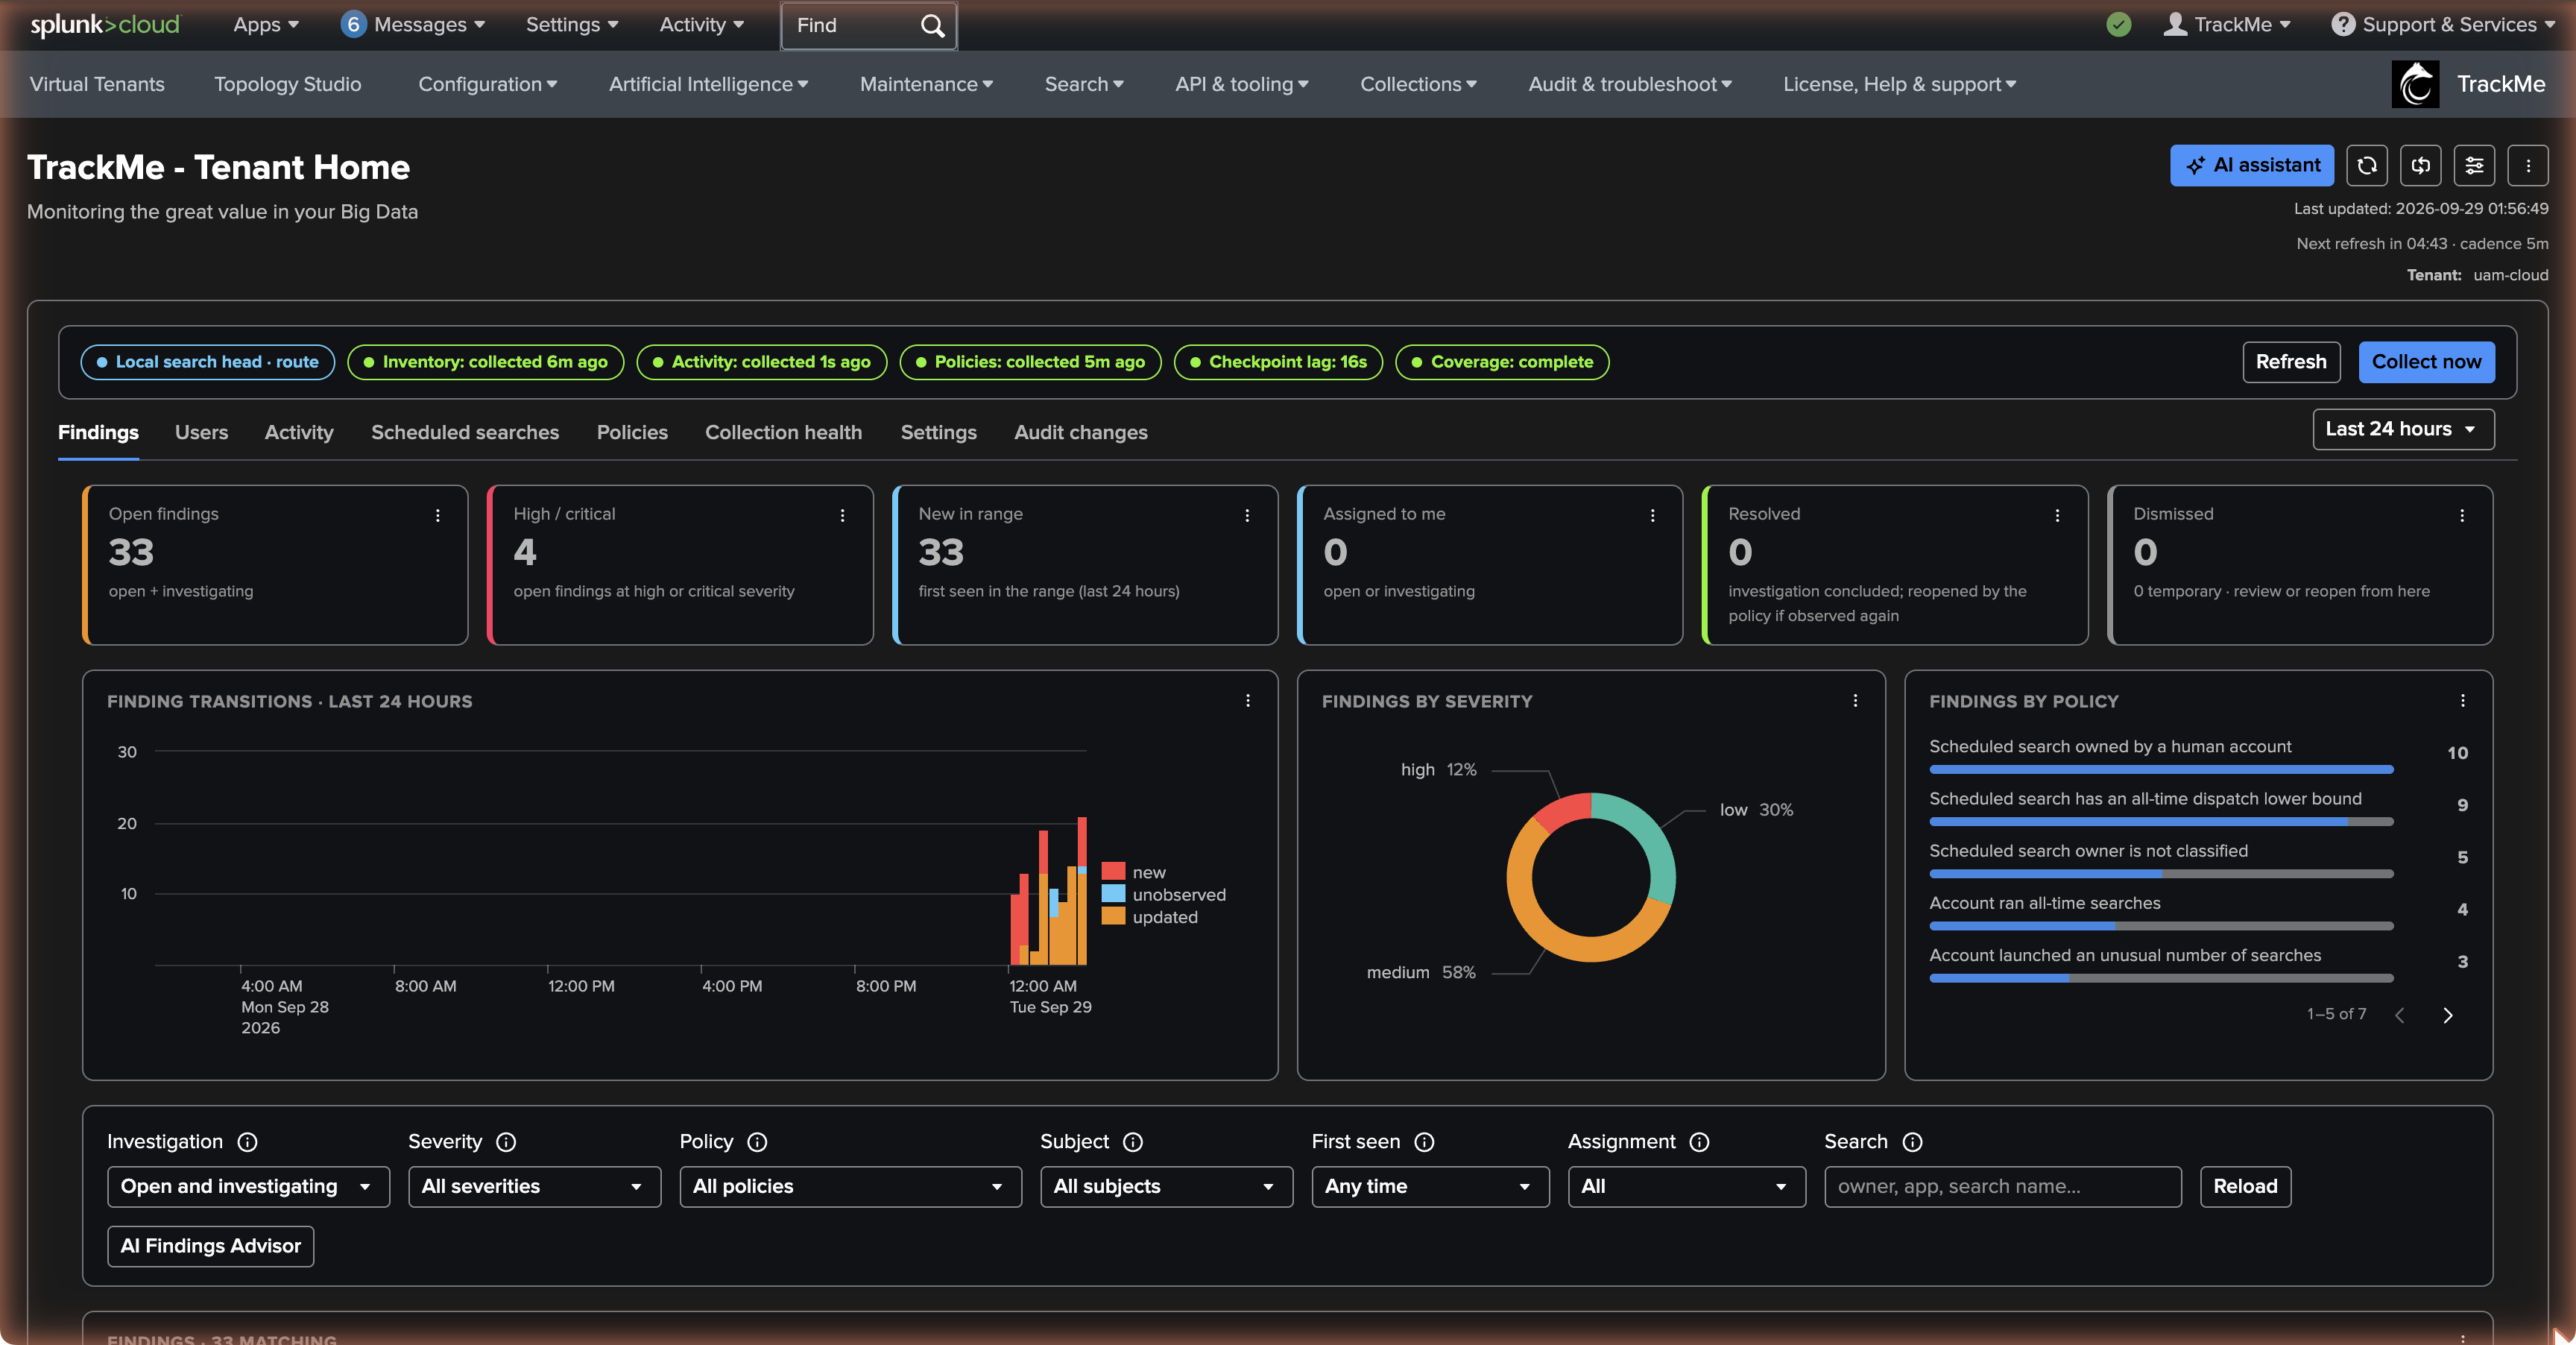The image size is (2576, 1345).
Task: Go to next page of policies list
Action: click(2447, 1015)
